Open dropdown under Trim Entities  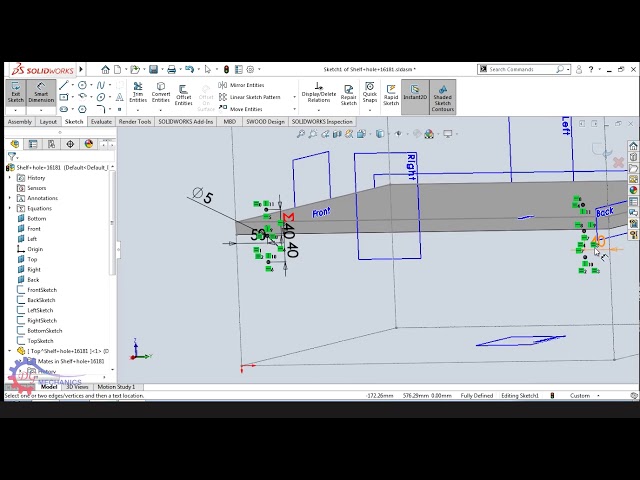pos(138,110)
